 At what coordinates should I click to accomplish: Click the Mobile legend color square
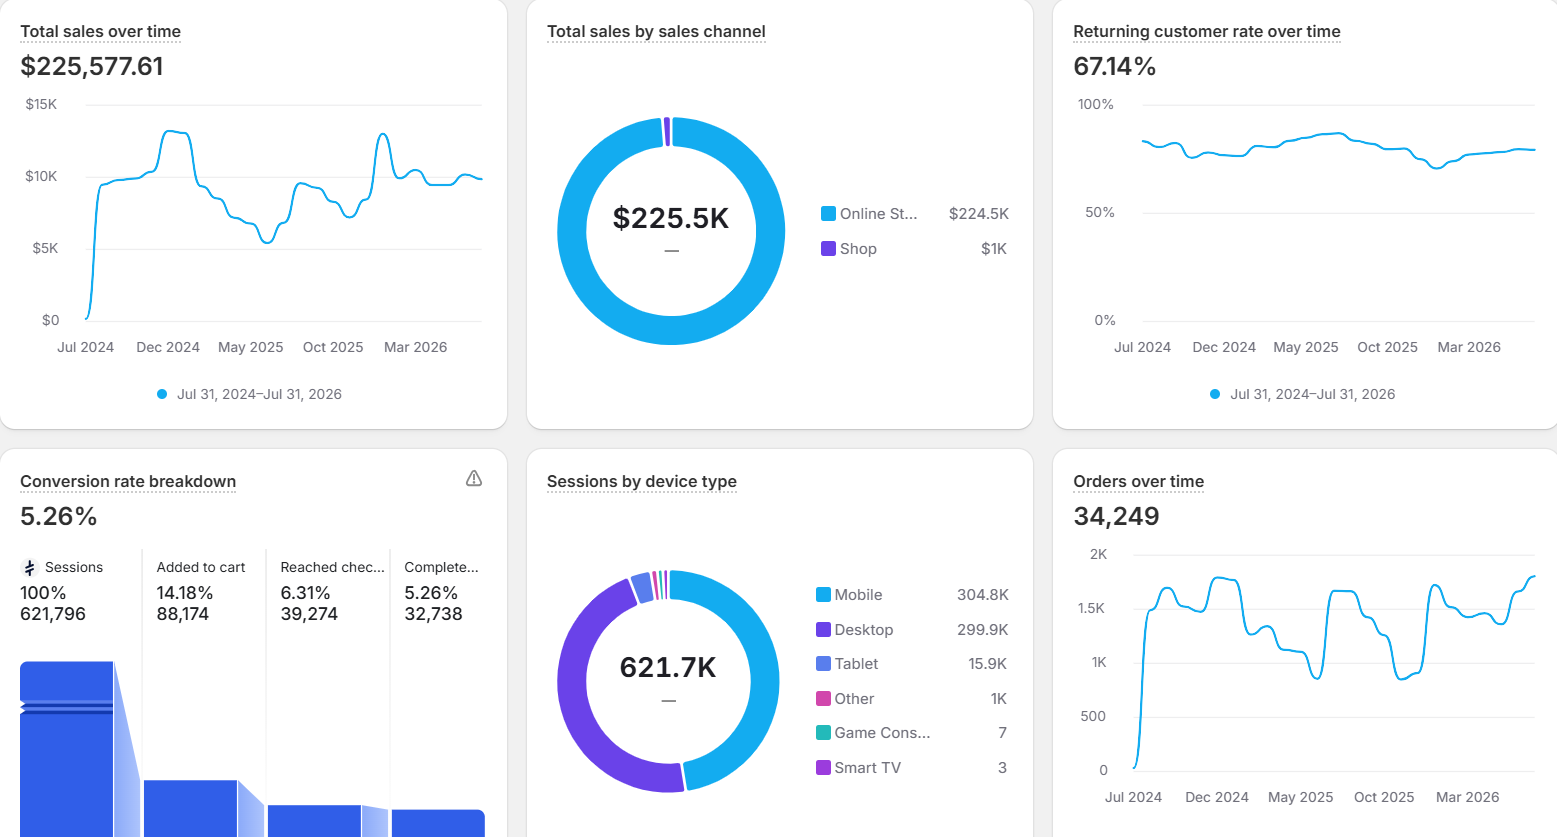coord(823,595)
